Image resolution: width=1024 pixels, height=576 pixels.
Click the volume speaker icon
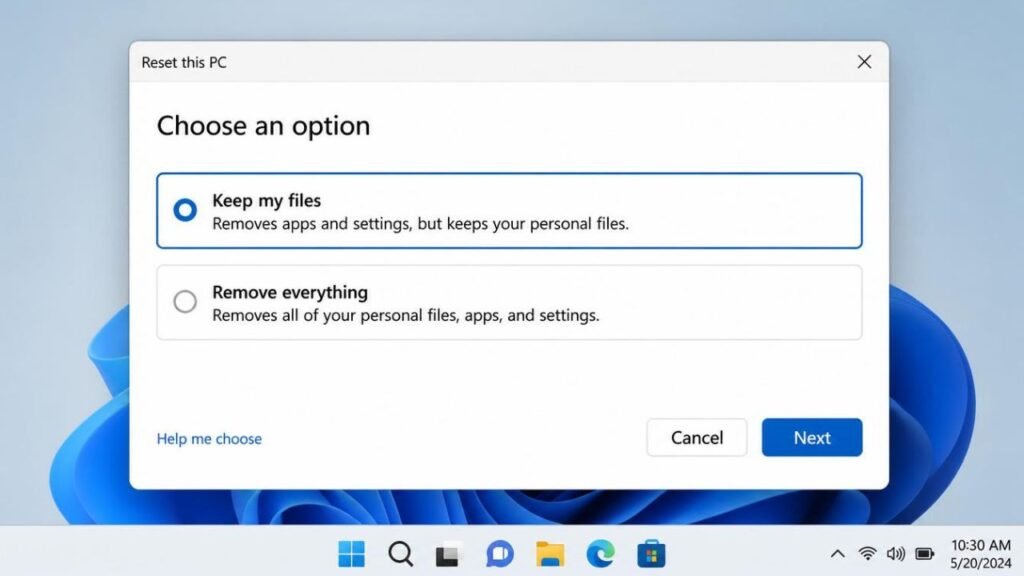[x=895, y=554]
